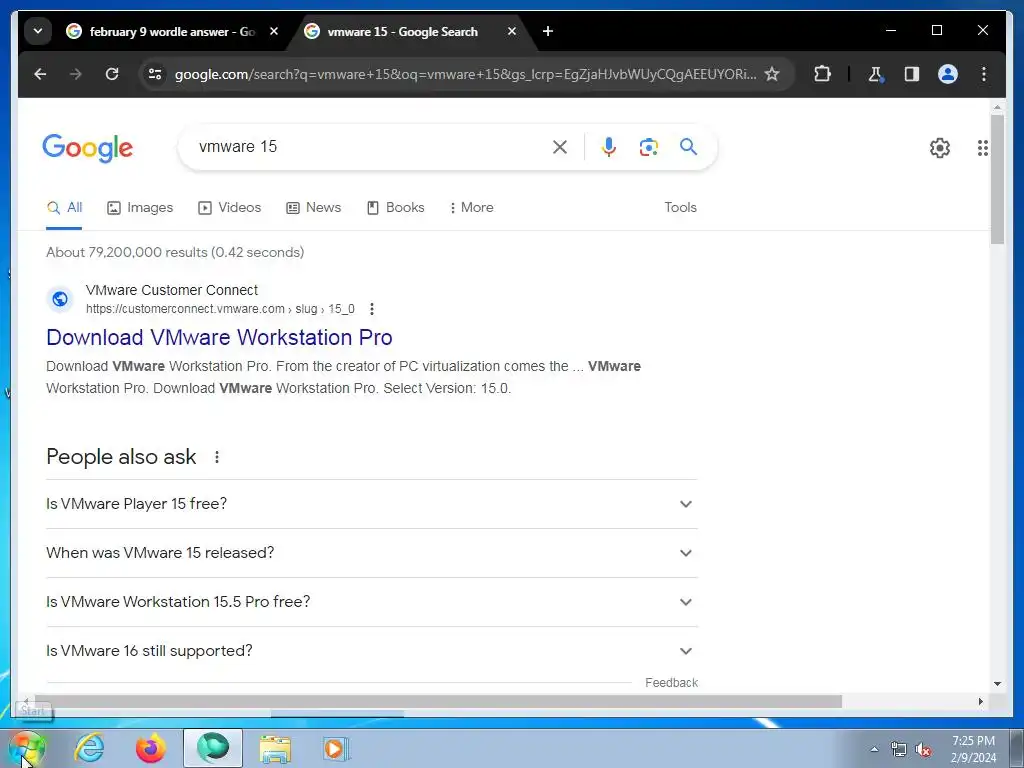Switch to the february 9 wordle answer tab
The image size is (1024, 768).
point(172,31)
